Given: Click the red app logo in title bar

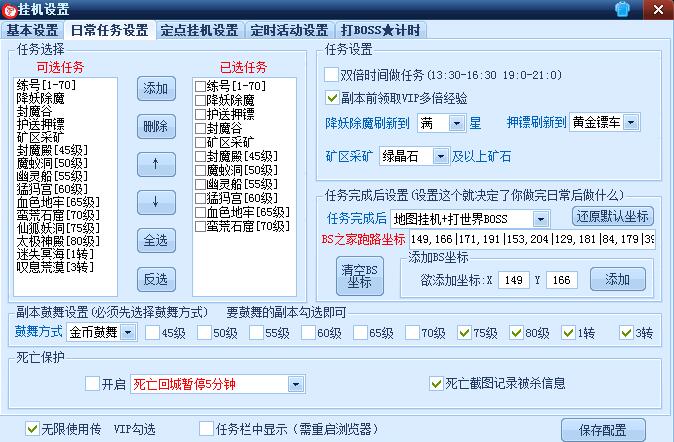Looking at the screenshot, I should point(9,10).
